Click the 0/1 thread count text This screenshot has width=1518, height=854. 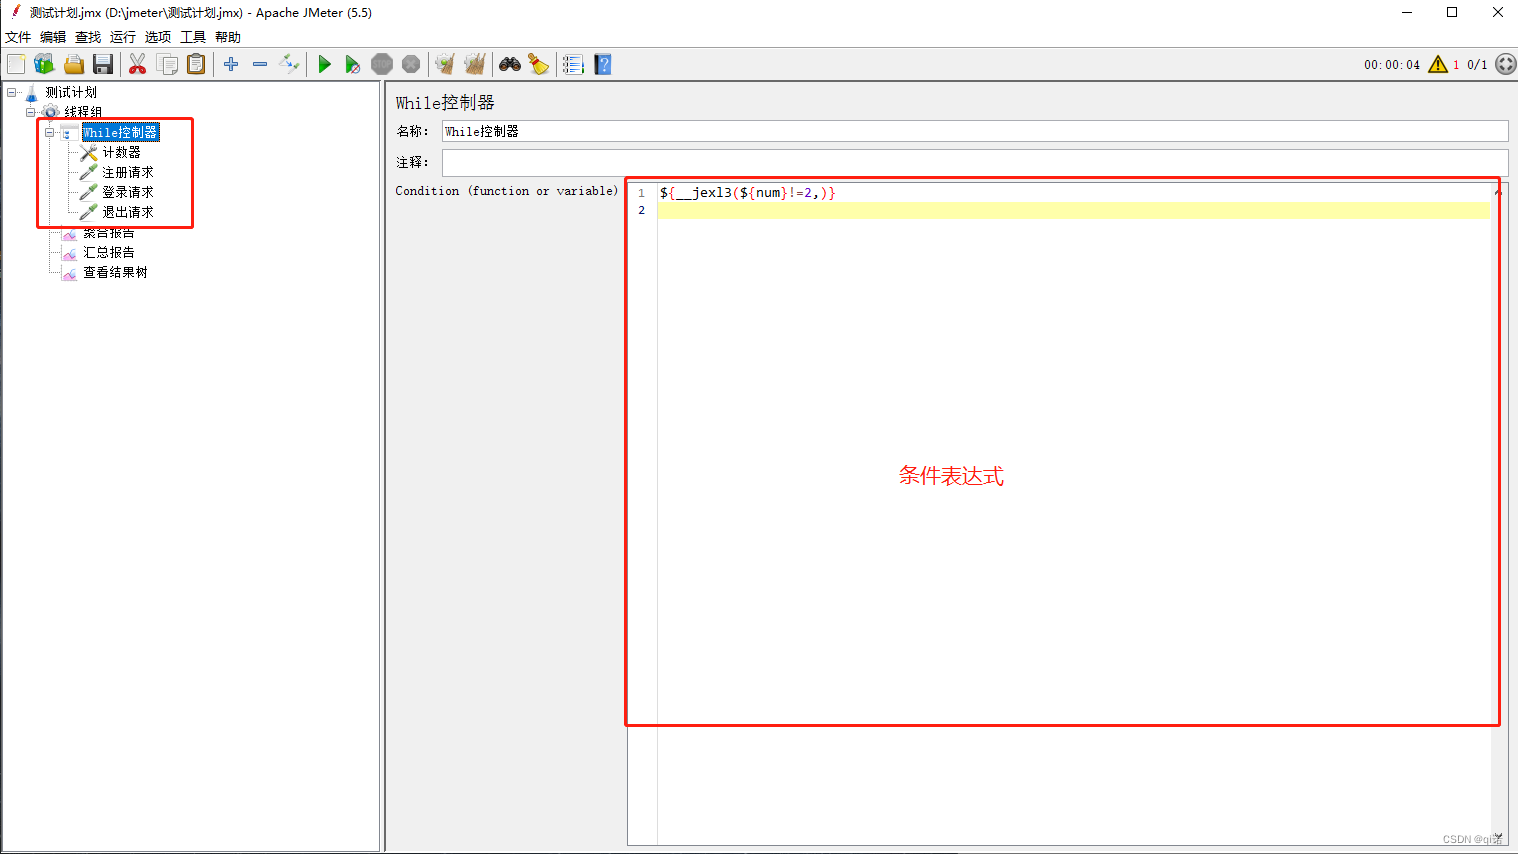pos(1477,65)
